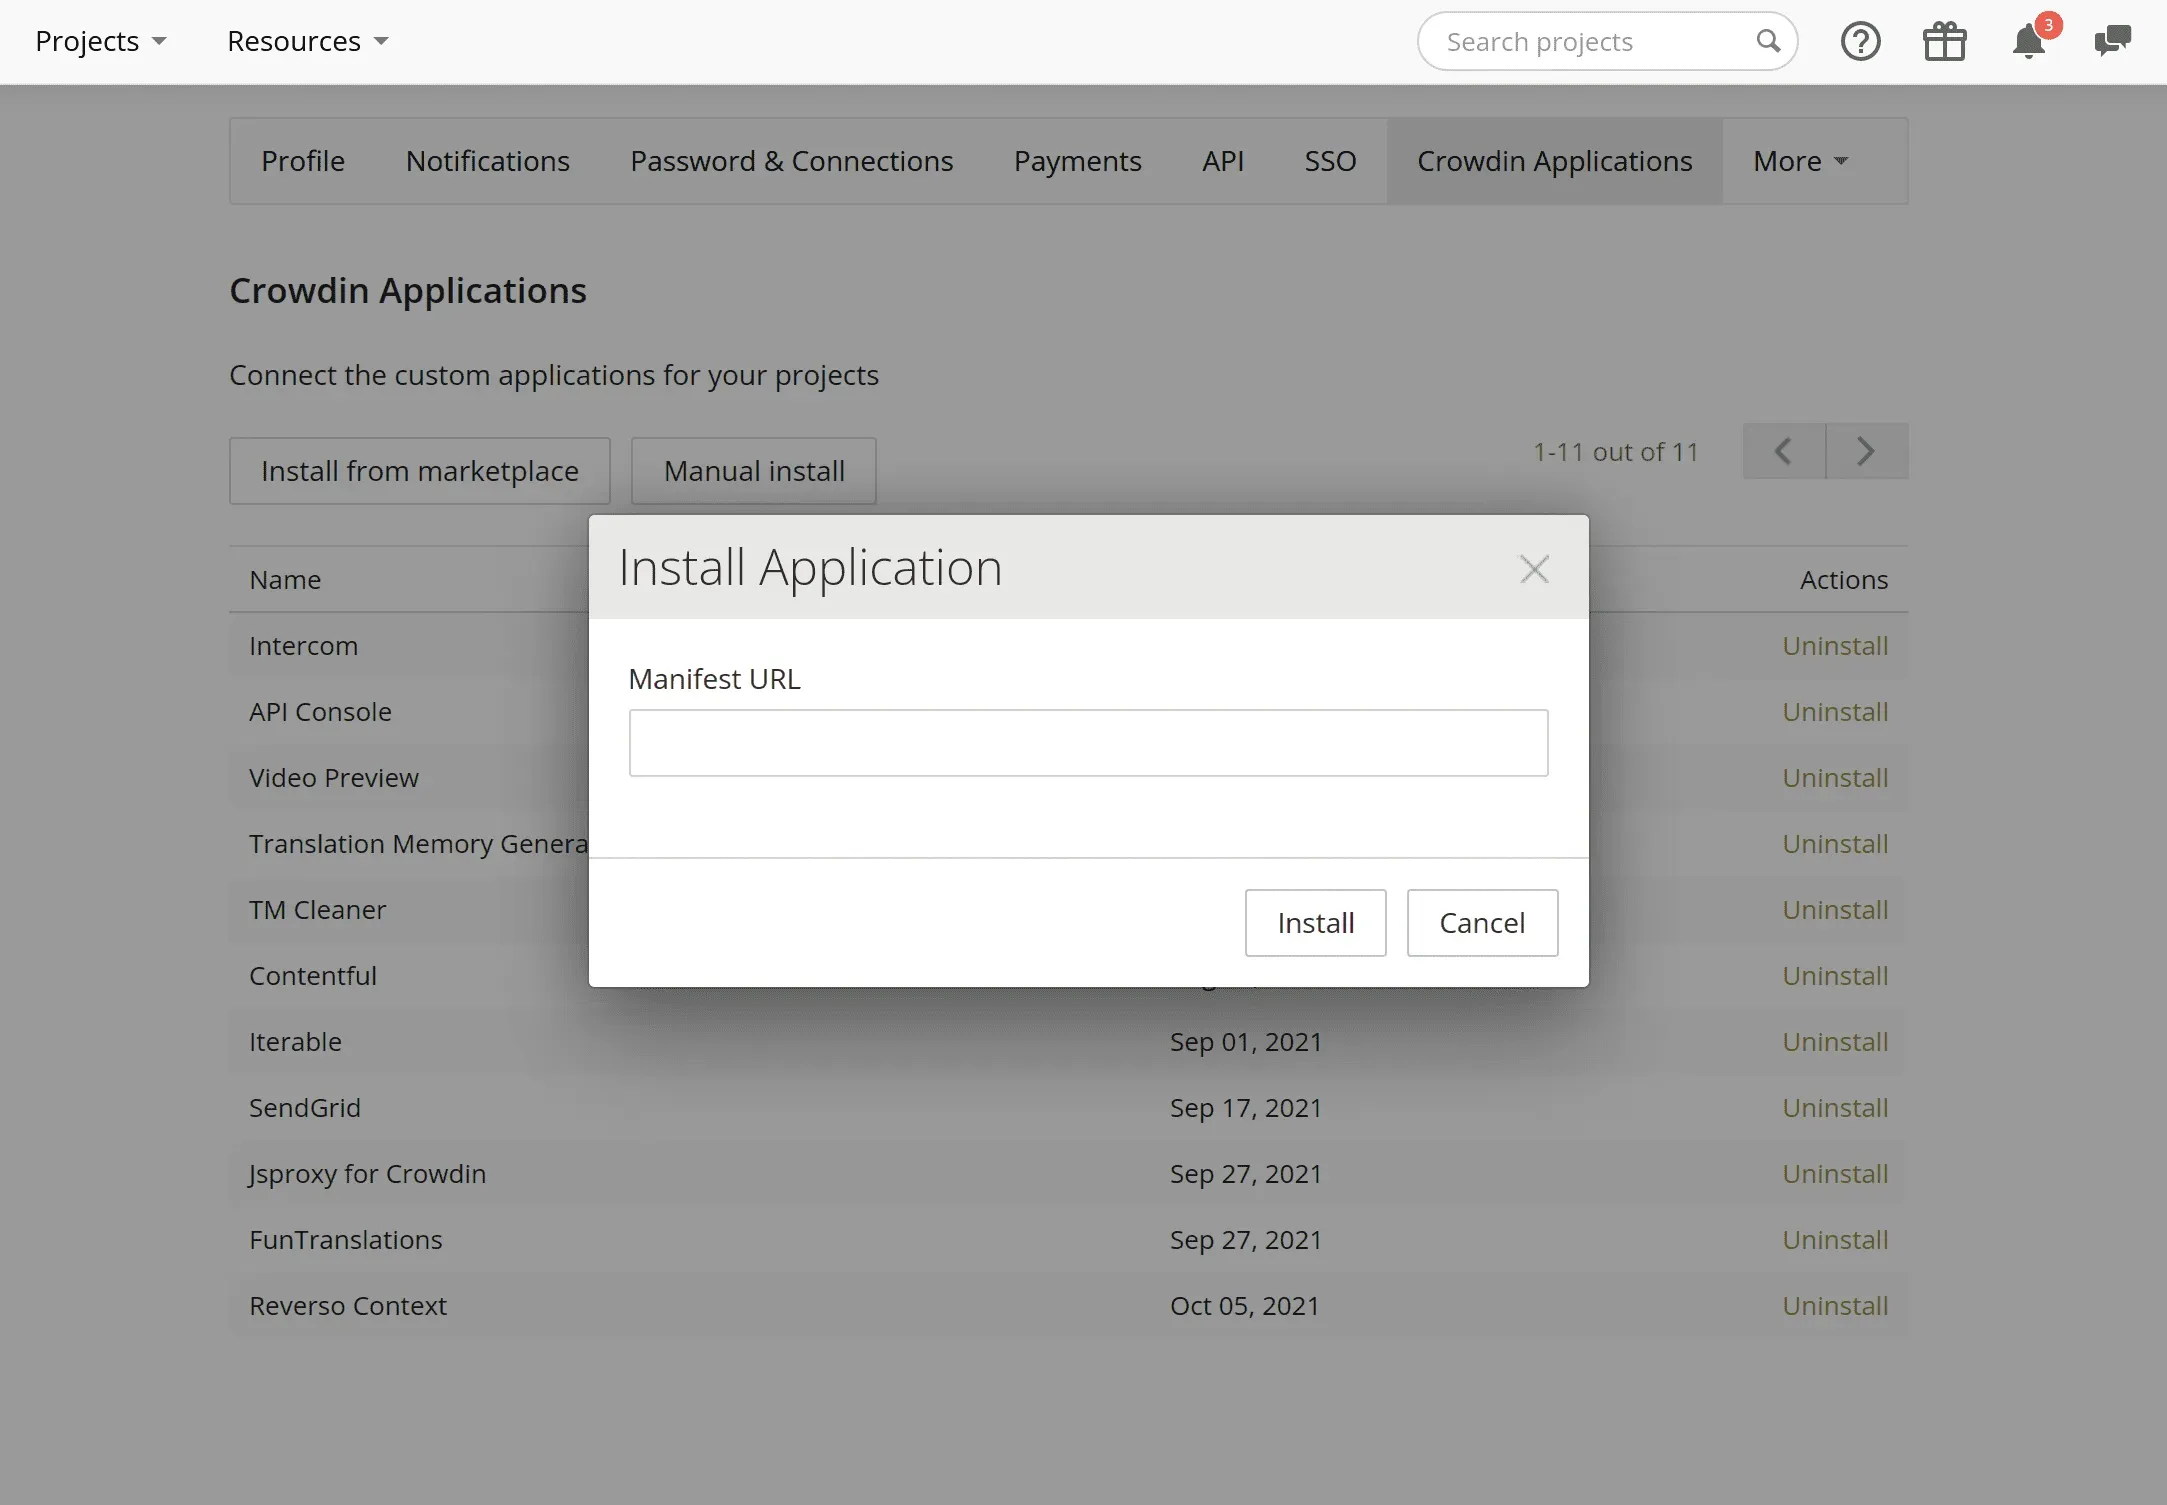Expand the Projects dropdown

(x=100, y=42)
